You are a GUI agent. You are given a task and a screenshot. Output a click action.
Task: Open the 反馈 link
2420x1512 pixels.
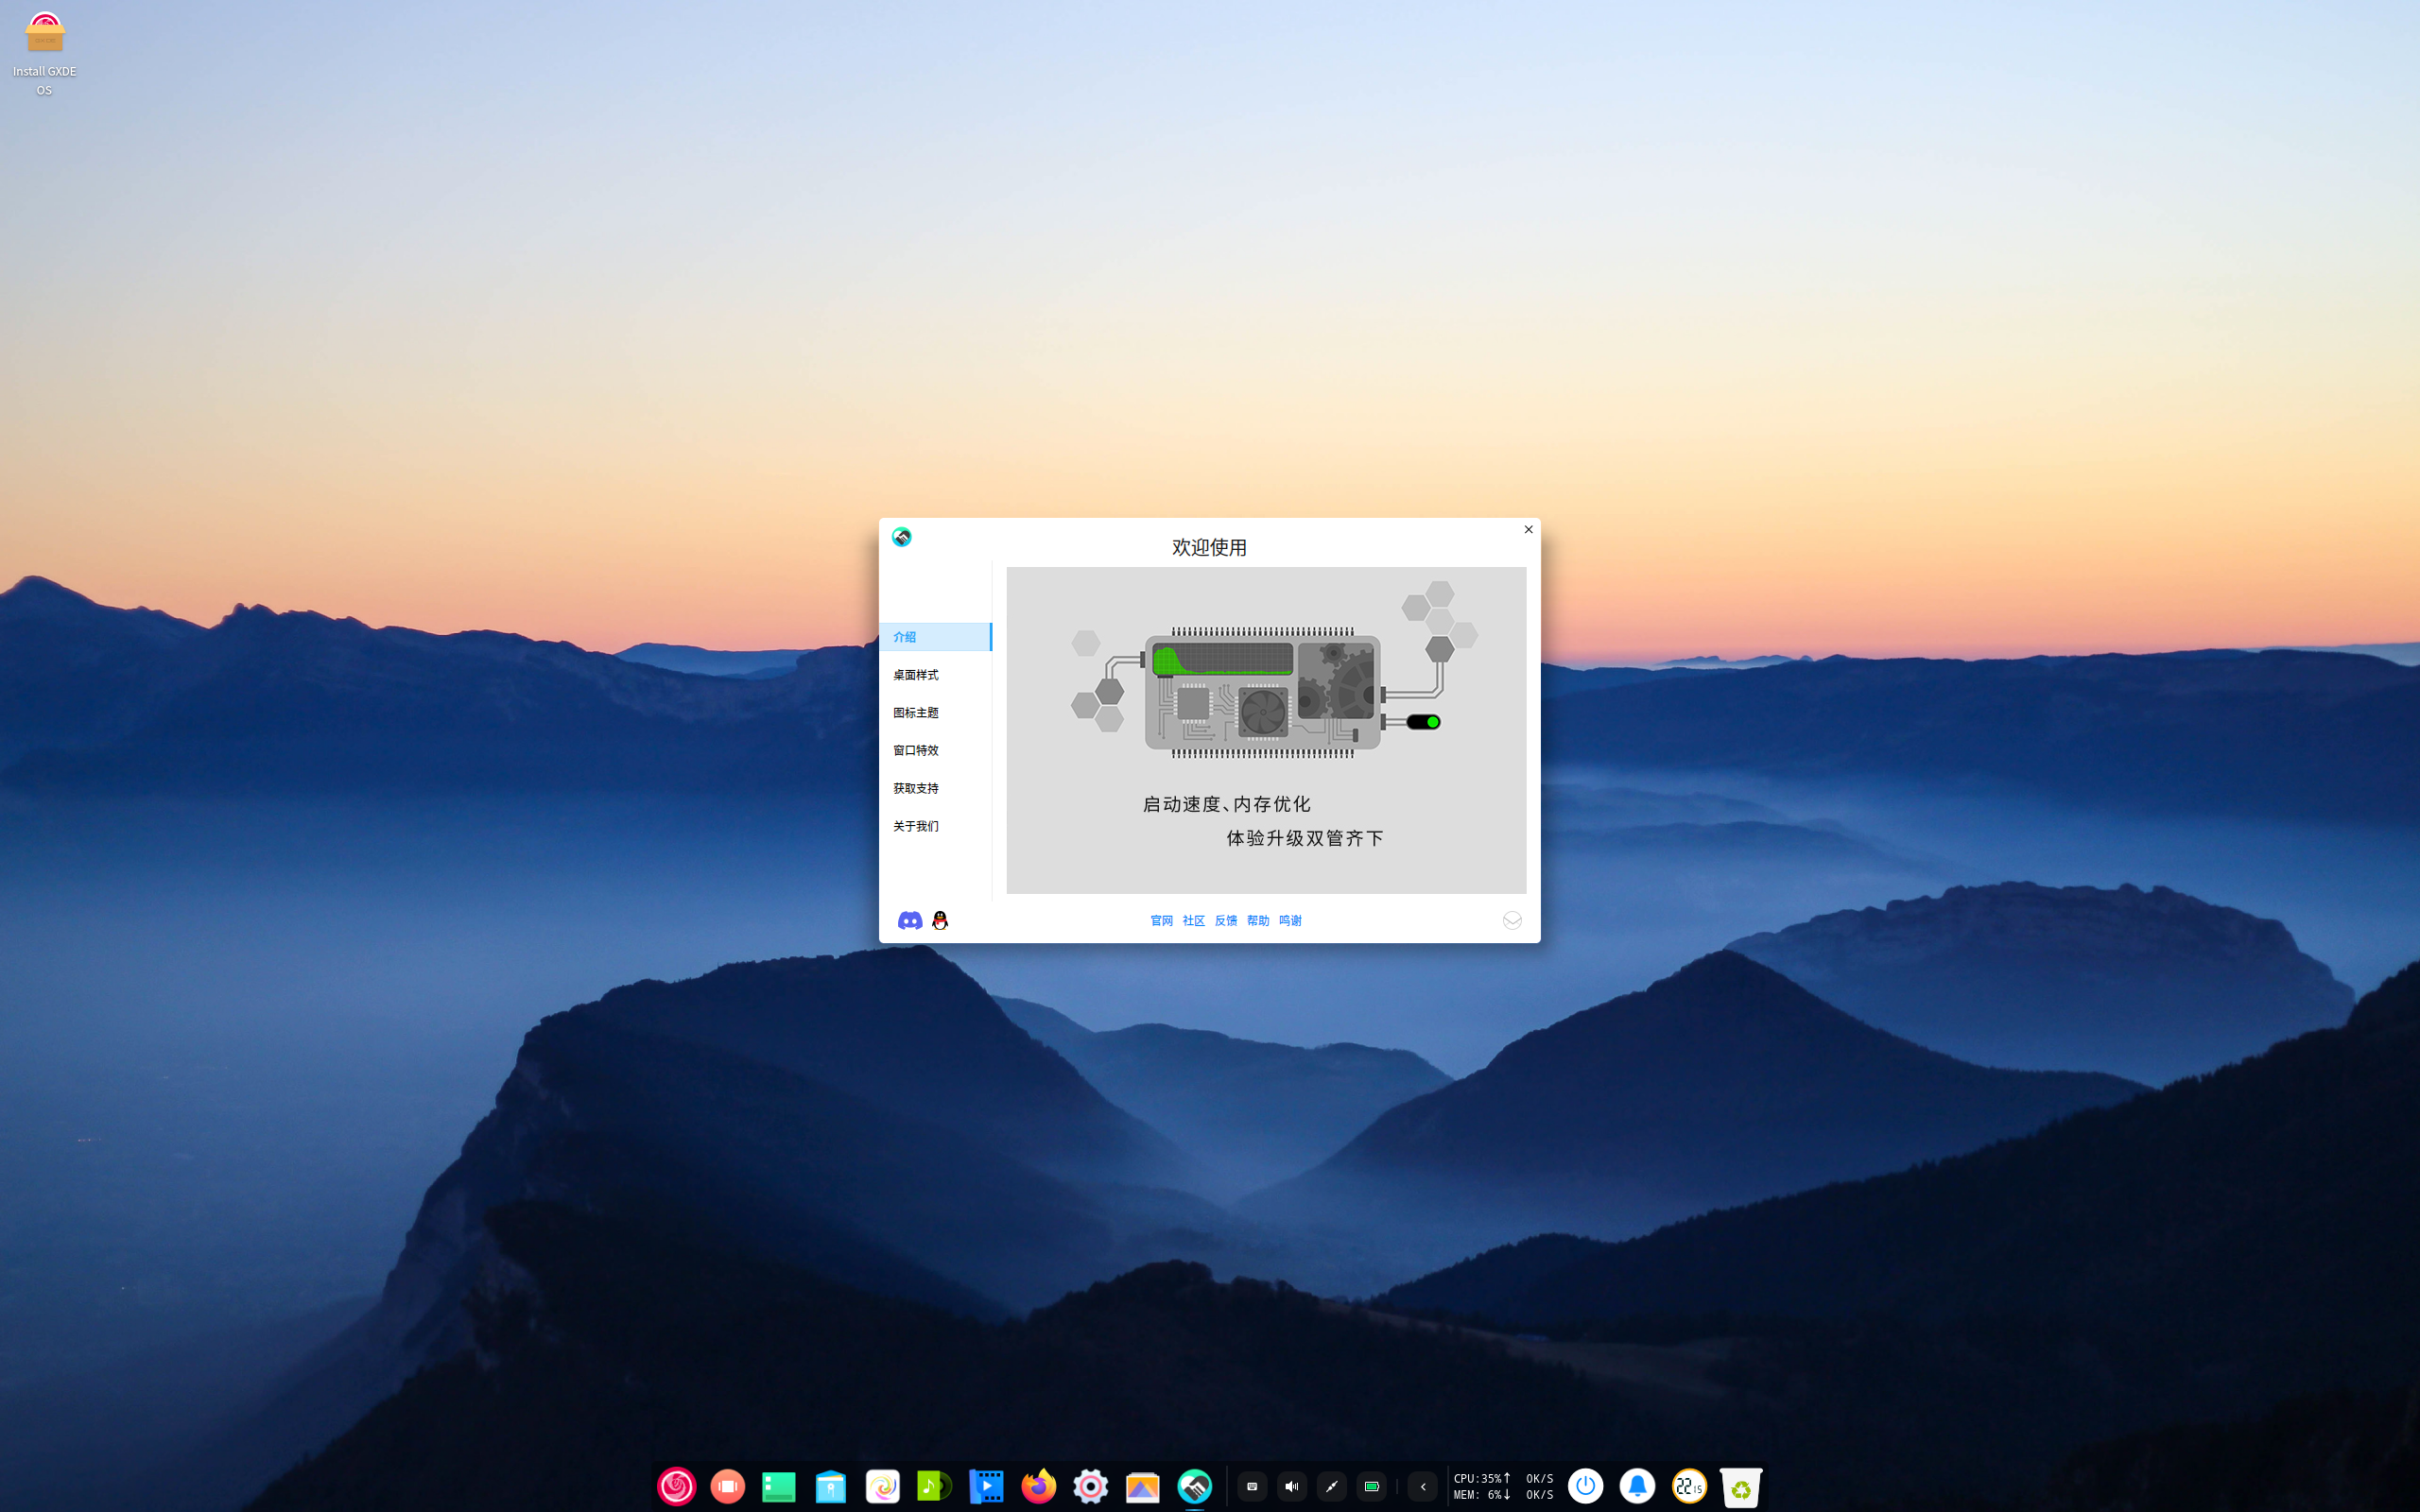pyautogui.click(x=1226, y=920)
